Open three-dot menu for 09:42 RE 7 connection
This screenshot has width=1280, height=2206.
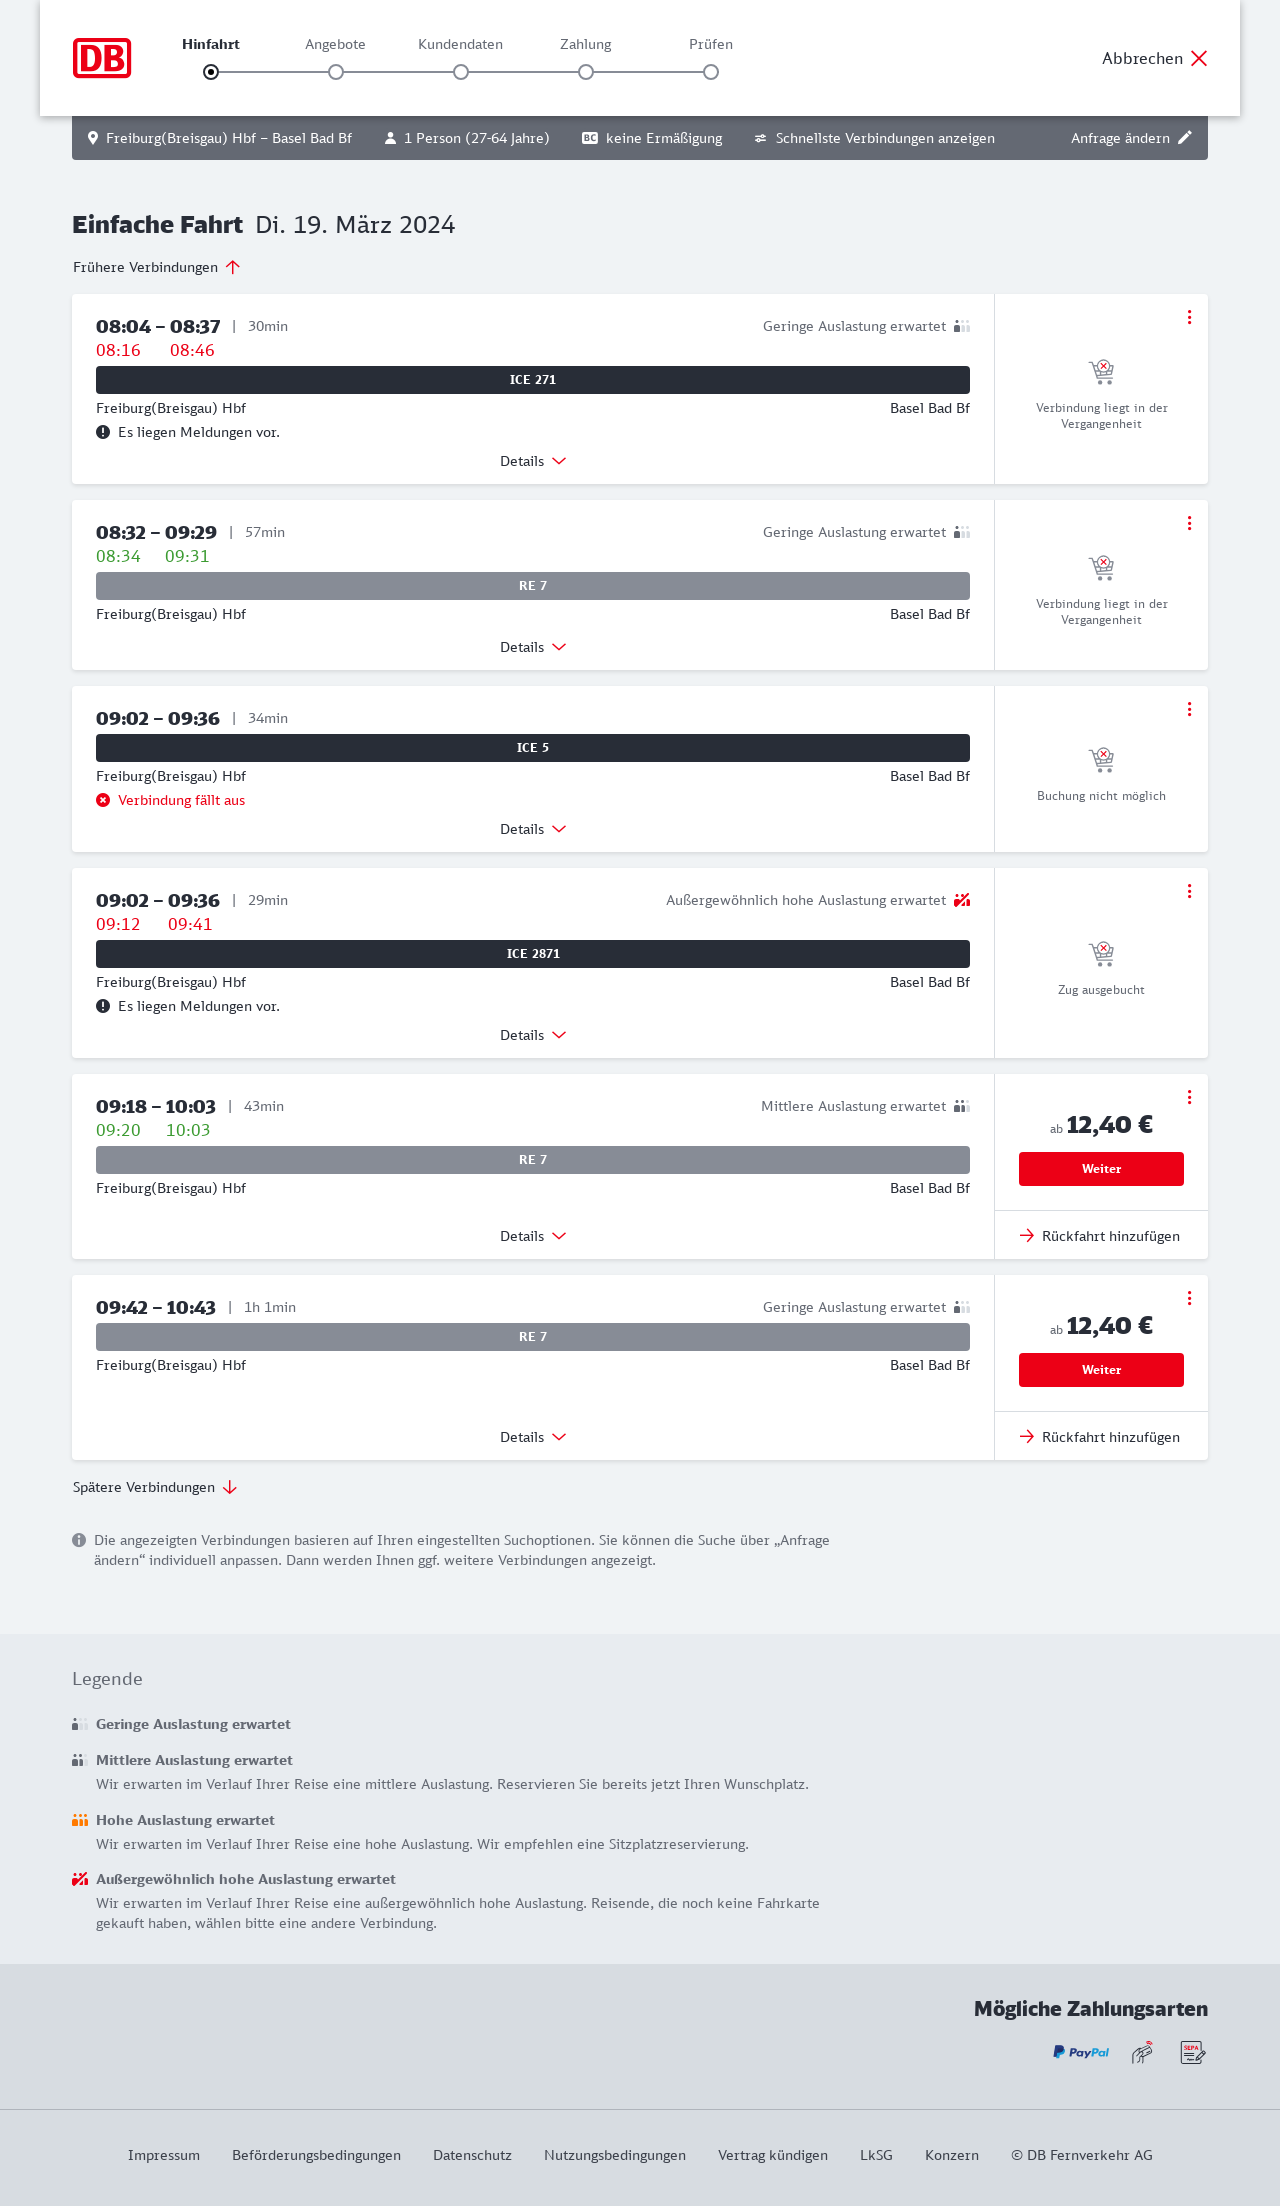click(1189, 1298)
